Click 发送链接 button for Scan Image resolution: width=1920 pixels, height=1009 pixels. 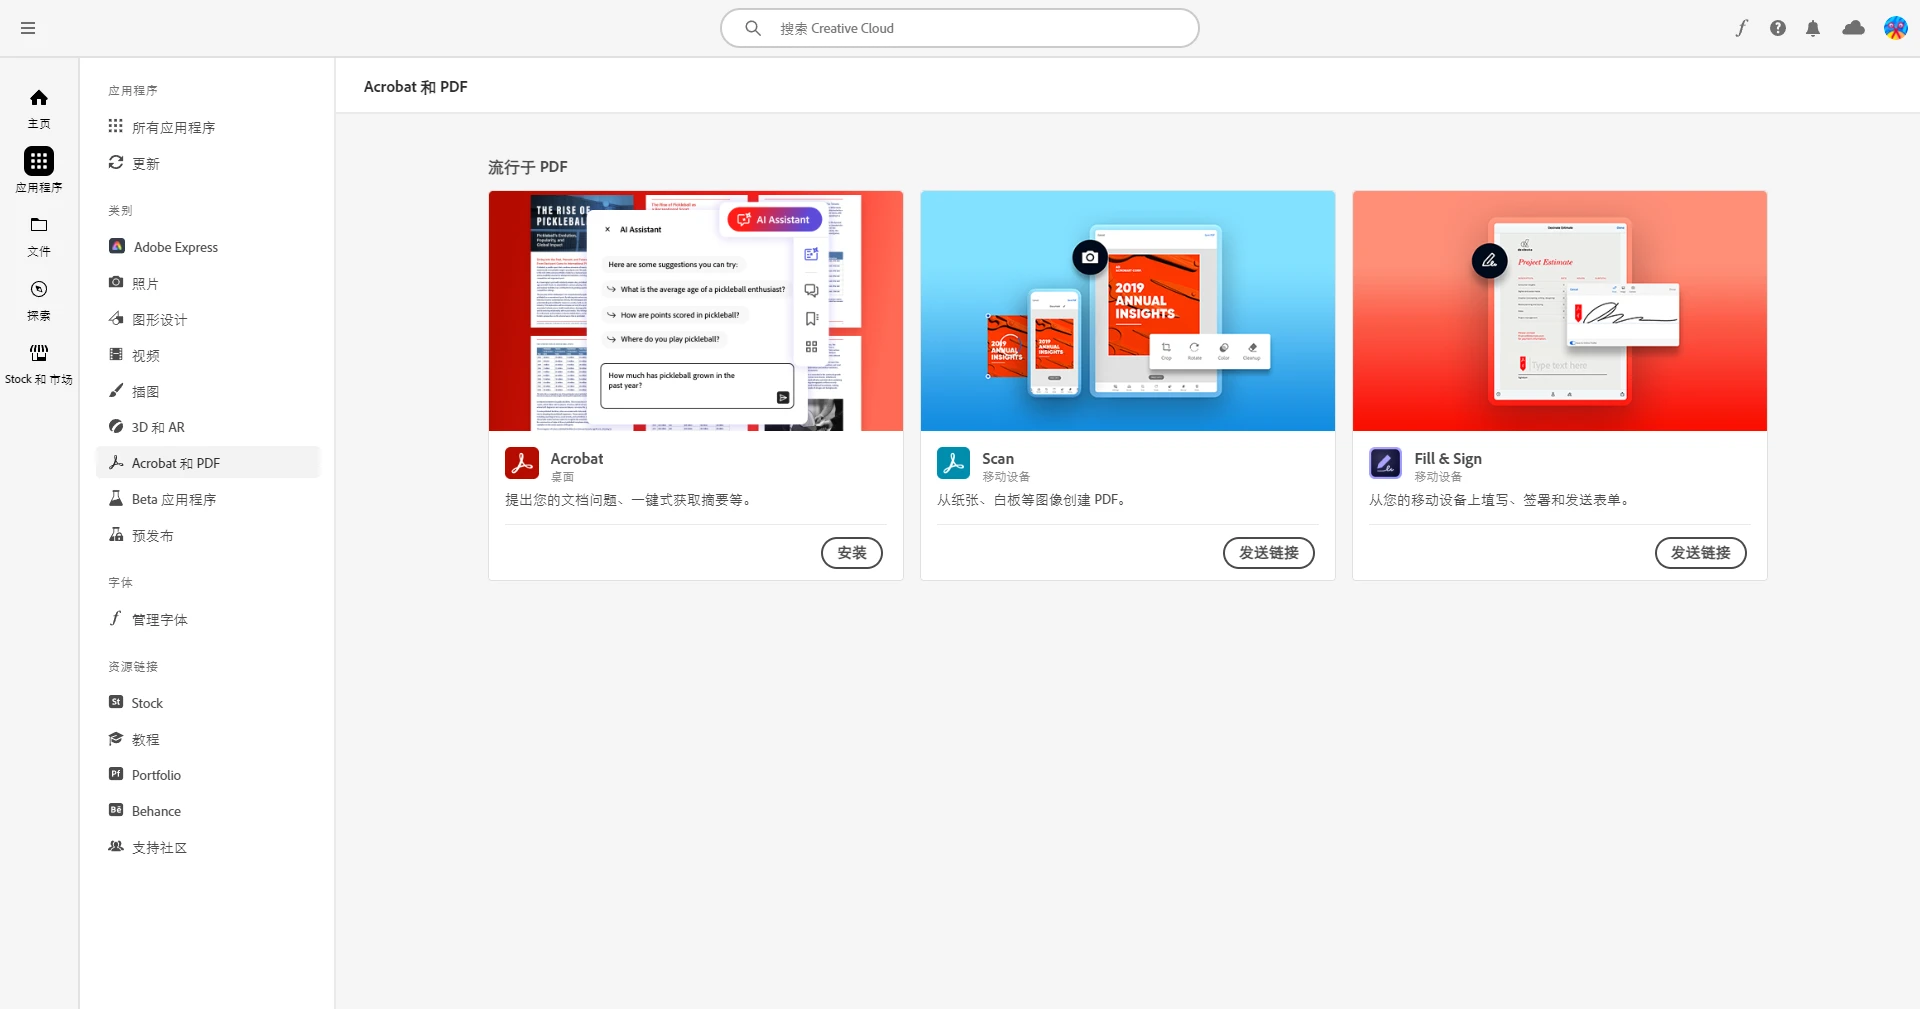(x=1269, y=553)
